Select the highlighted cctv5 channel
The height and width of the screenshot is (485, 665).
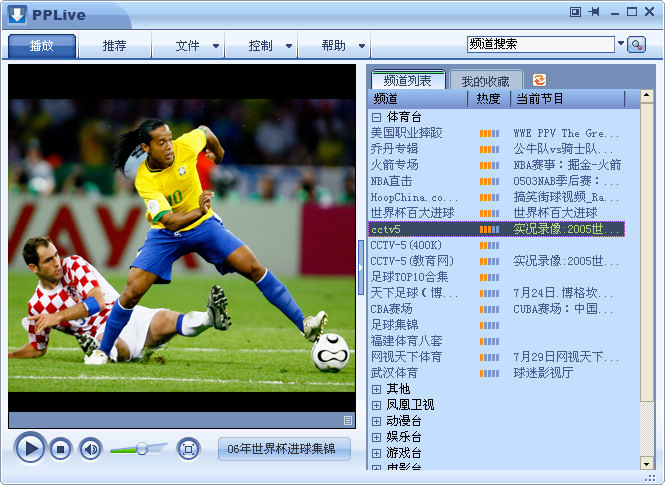496,229
